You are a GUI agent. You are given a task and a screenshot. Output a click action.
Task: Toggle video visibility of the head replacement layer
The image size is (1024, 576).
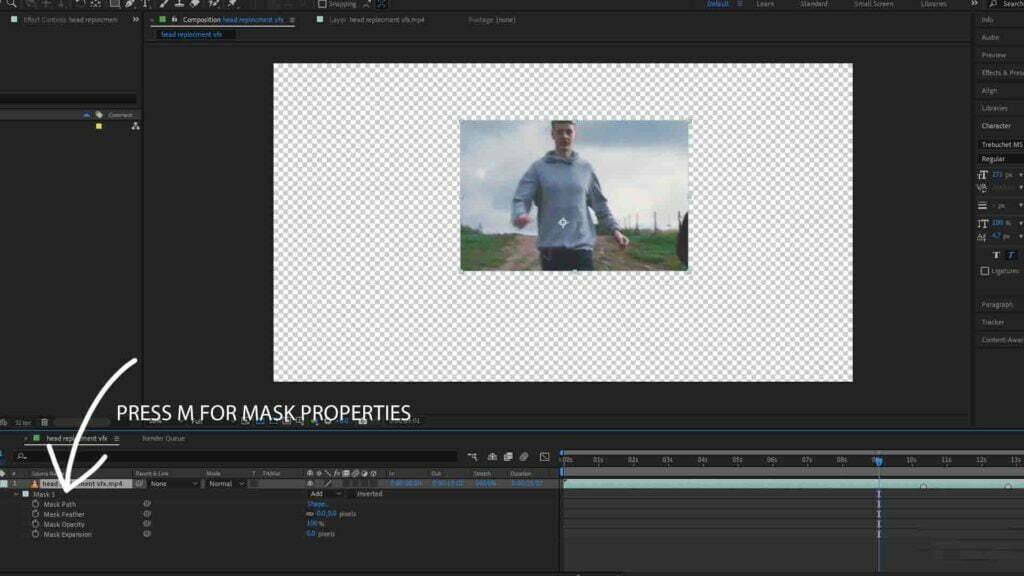(310, 484)
